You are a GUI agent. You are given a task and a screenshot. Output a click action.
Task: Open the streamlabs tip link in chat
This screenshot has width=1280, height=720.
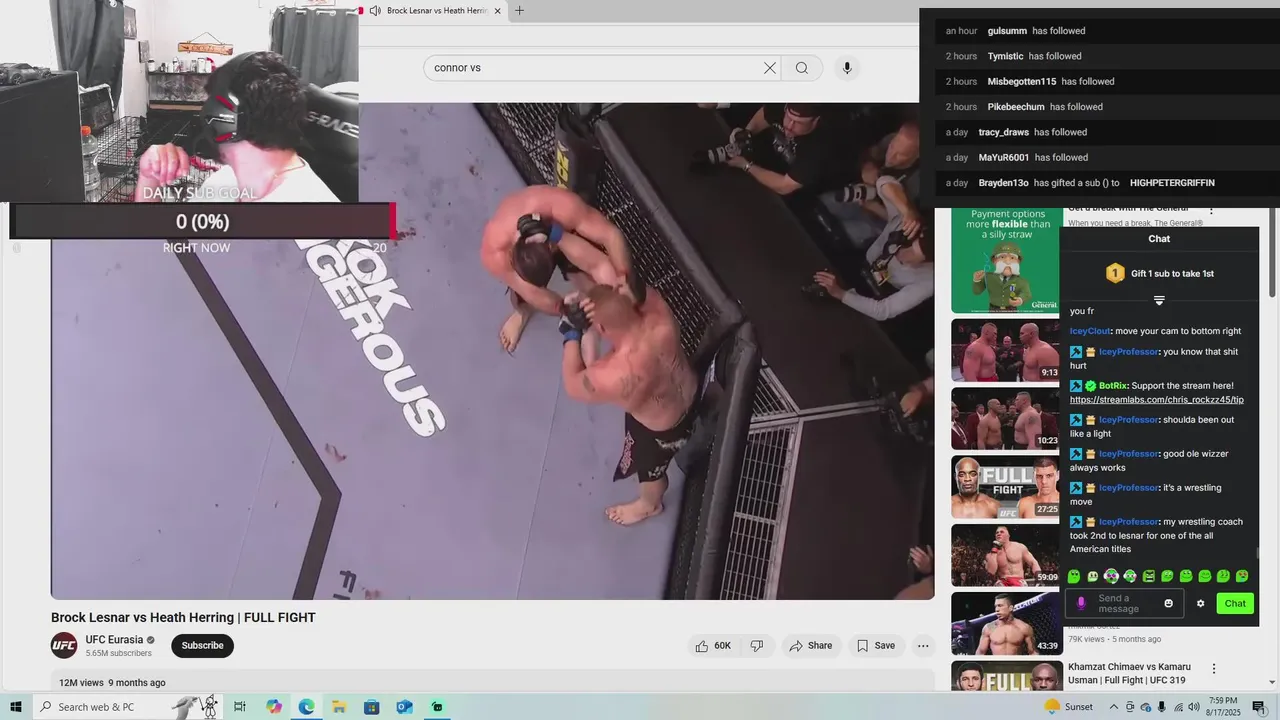1157,400
